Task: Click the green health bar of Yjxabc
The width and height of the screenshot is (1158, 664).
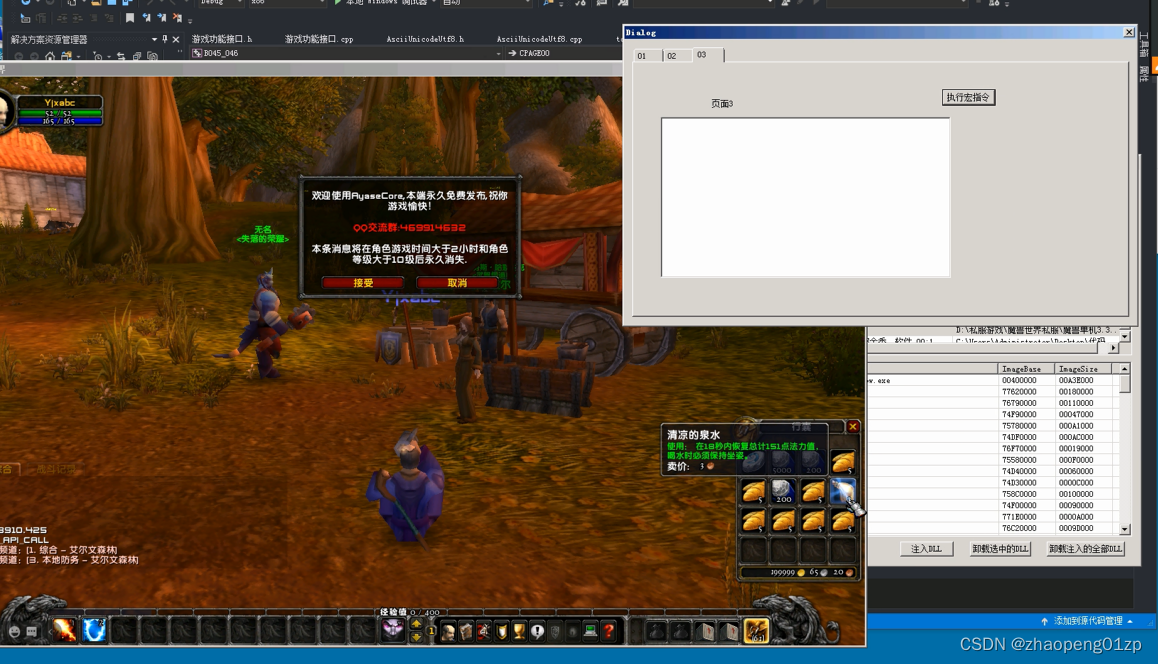Action: [59, 113]
